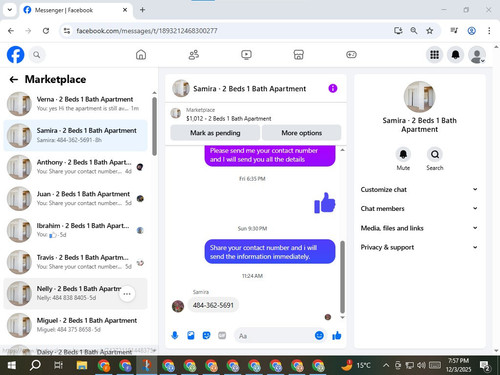Open a new browser tab
Screen dimensions: 500x375
(x=142, y=10)
